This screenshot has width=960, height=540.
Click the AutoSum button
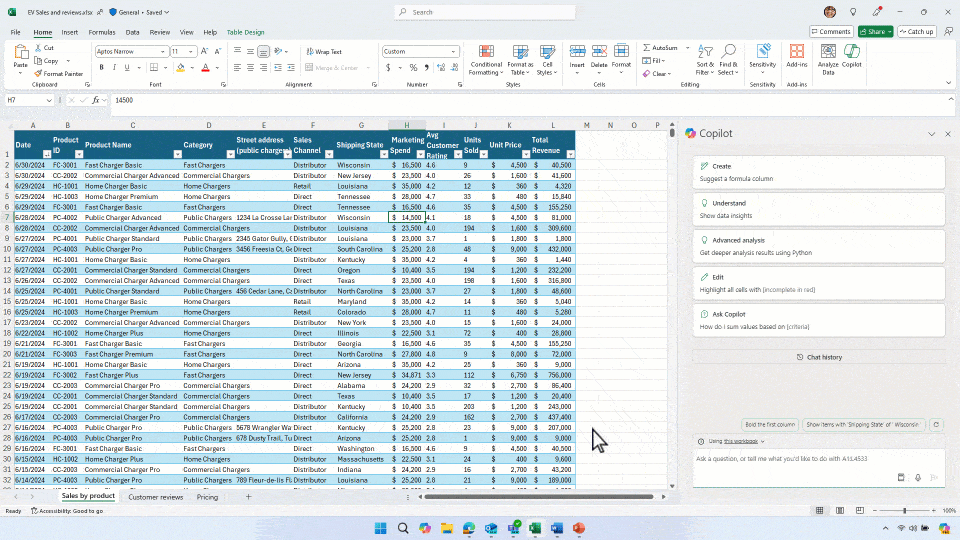(660, 48)
